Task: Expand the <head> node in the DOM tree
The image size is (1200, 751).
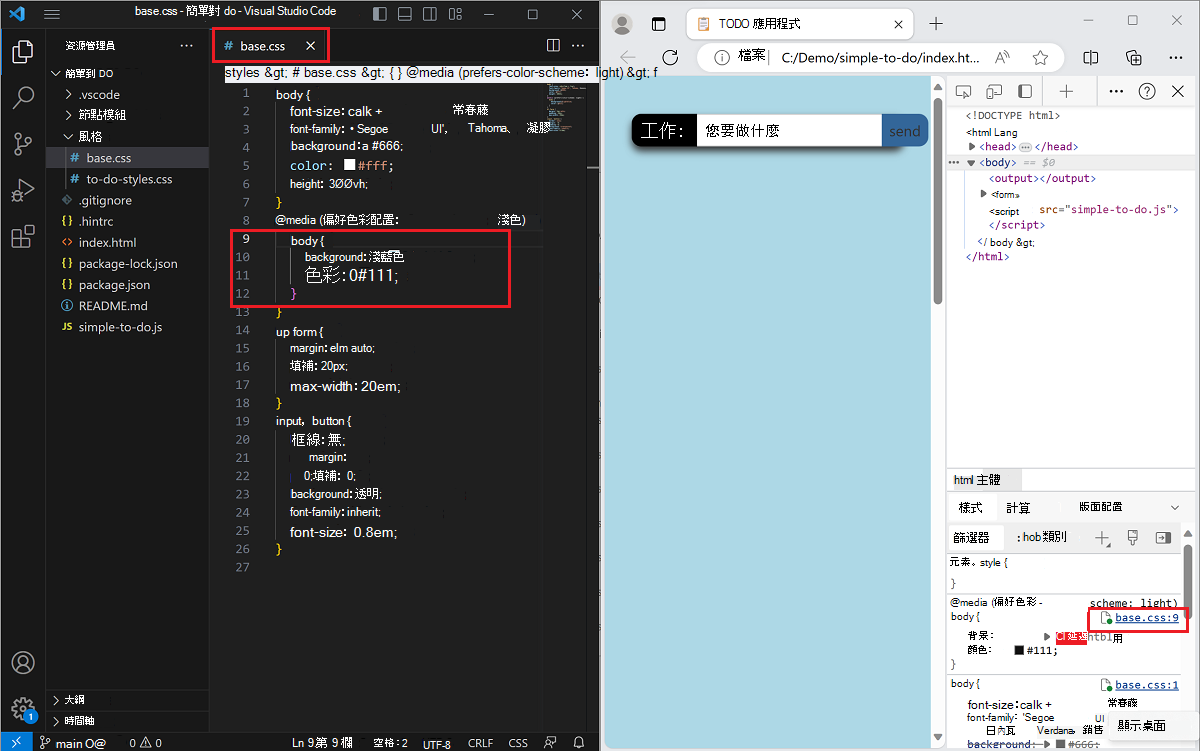Action: coord(973,146)
